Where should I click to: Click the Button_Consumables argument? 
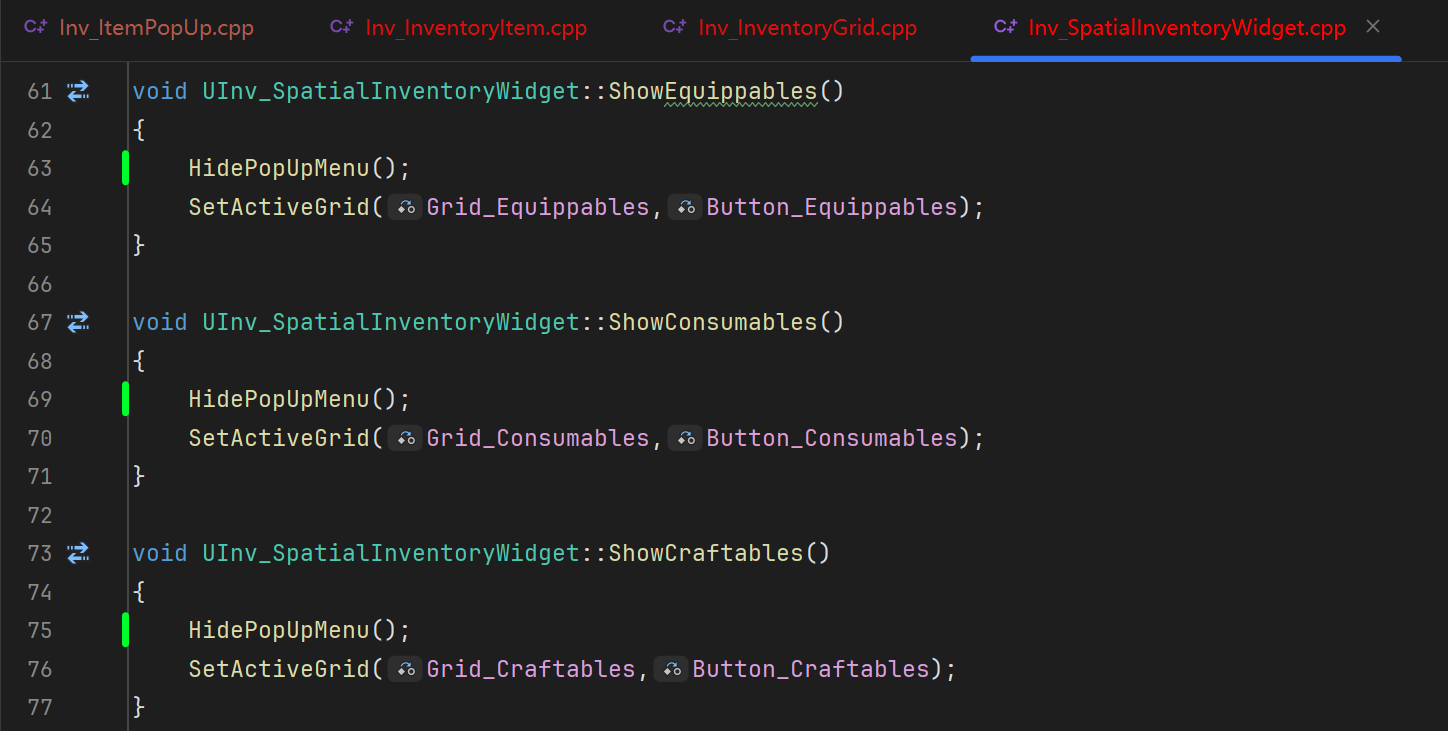click(832, 438)
